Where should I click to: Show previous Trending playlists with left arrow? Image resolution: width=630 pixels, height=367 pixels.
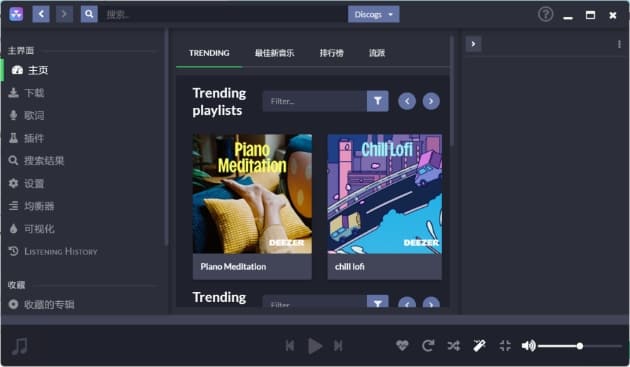[x=407, y=101]
